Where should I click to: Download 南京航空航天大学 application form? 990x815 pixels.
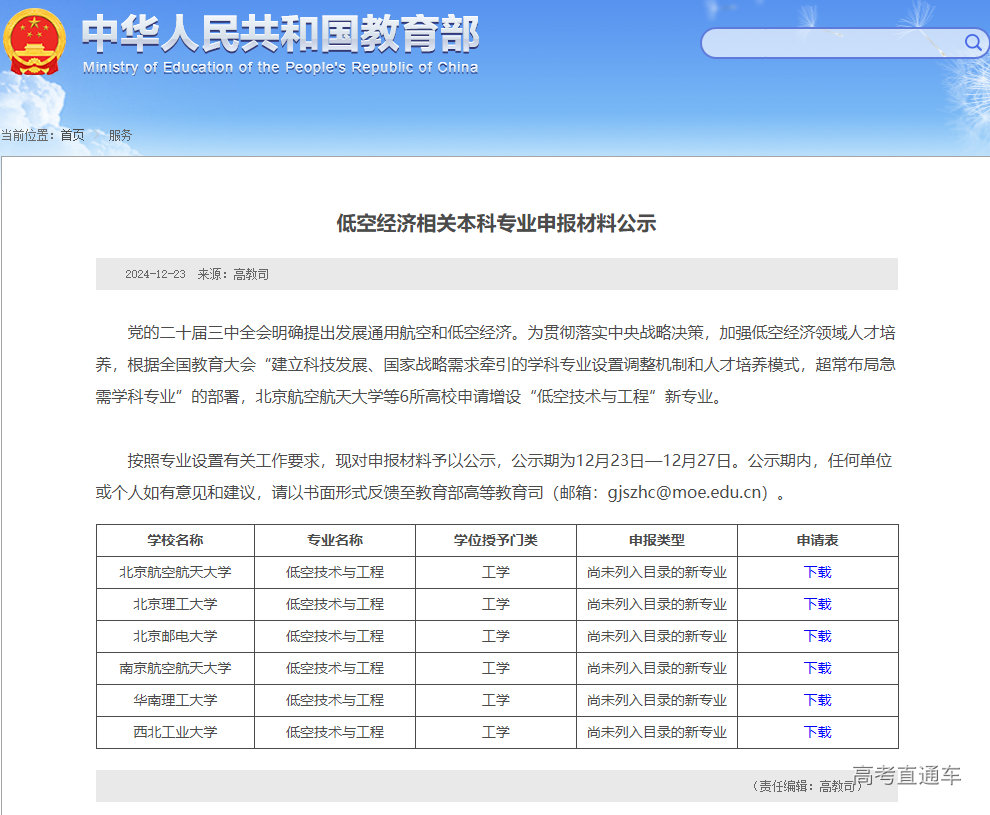(817, 668)
